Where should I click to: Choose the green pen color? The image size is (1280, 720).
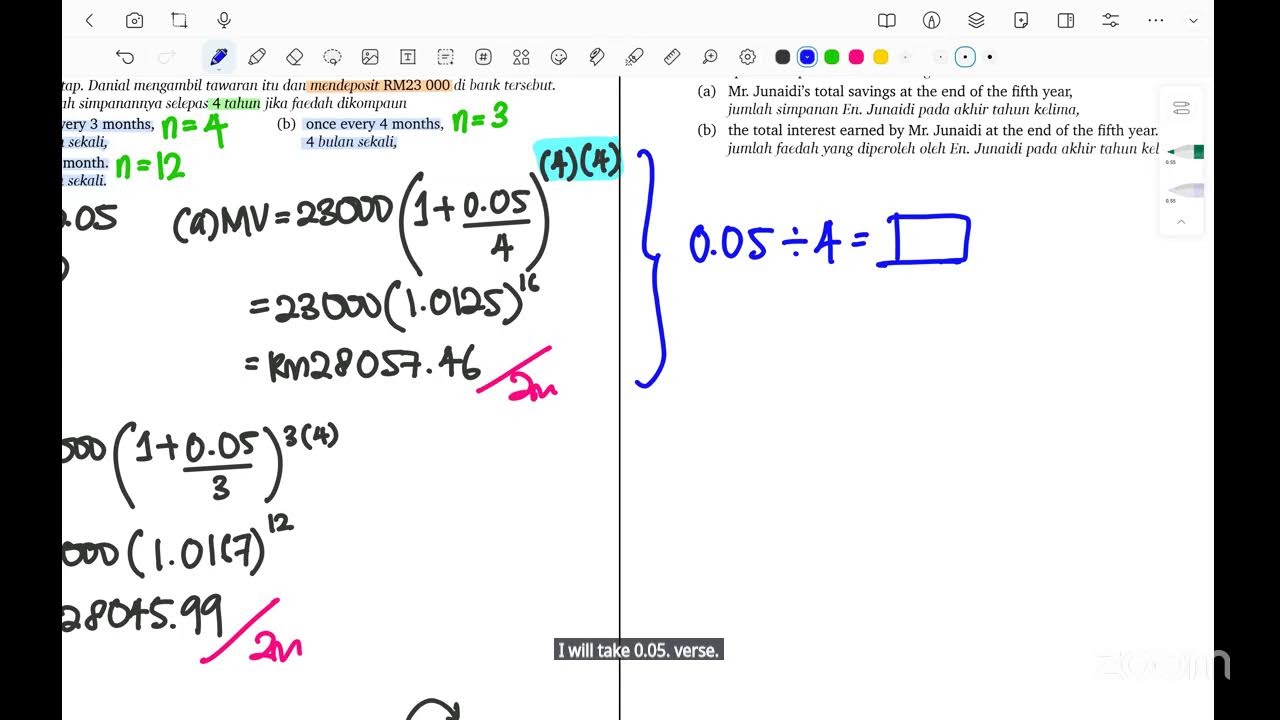click(x=831, y=57)
